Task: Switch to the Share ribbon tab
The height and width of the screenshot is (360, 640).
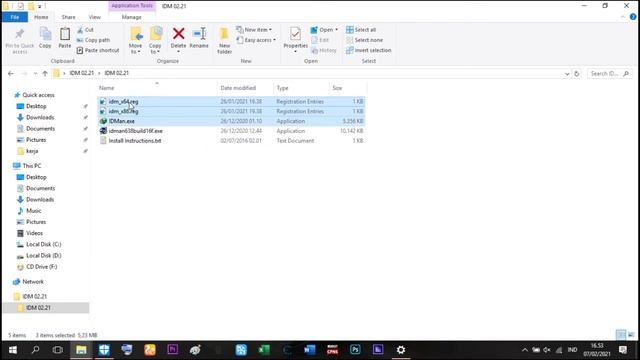Action: pos(68,17)
